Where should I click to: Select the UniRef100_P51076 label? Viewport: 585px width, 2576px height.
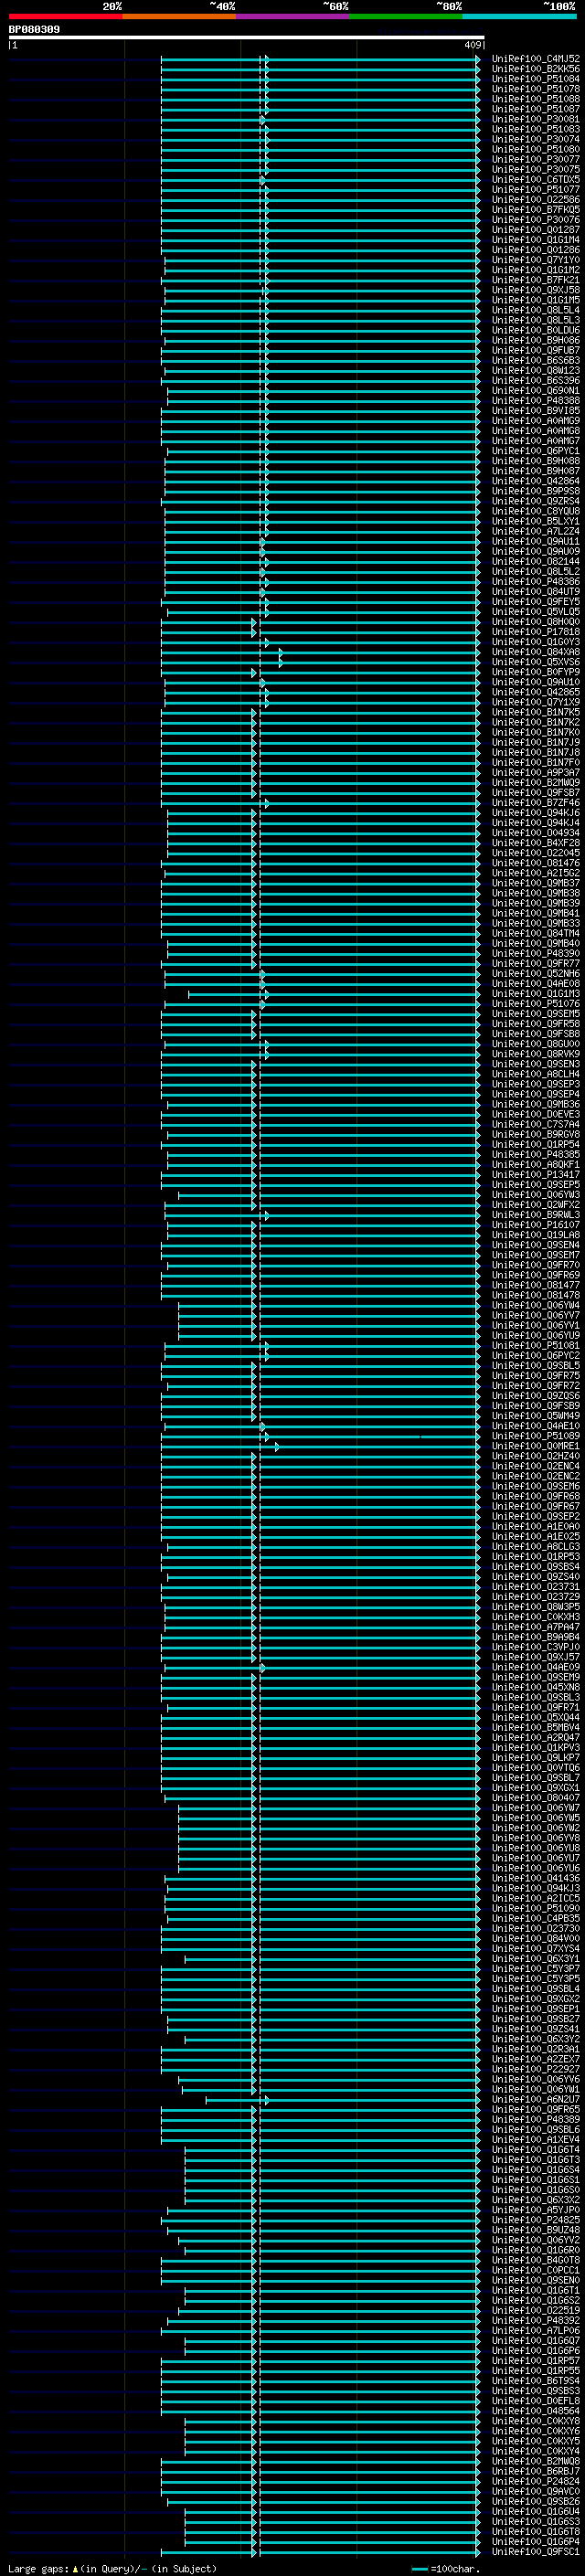coord(536,1004)
